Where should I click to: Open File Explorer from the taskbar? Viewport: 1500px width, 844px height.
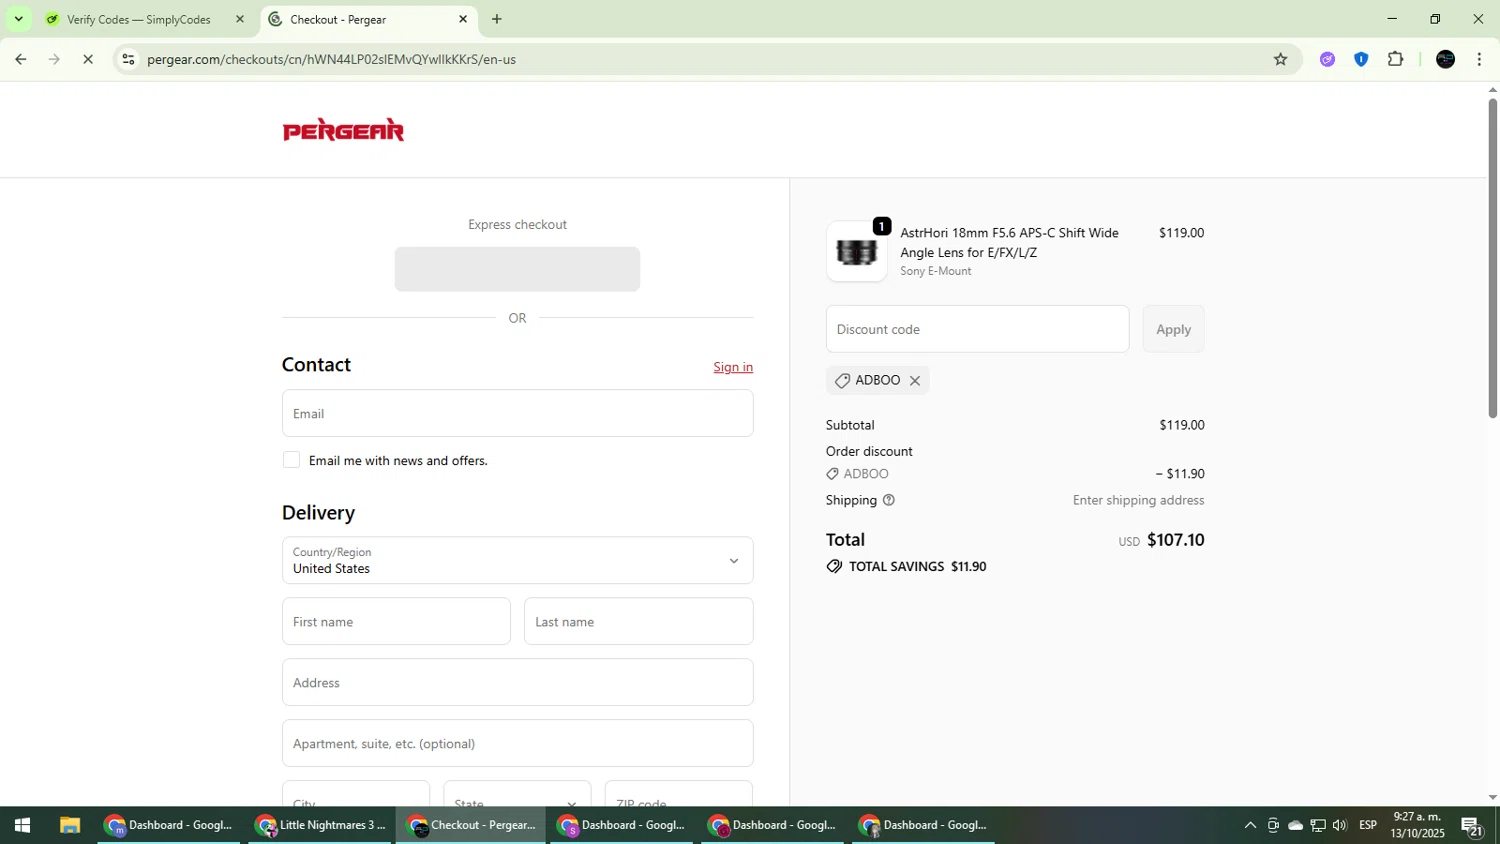[x=69, y=825]
